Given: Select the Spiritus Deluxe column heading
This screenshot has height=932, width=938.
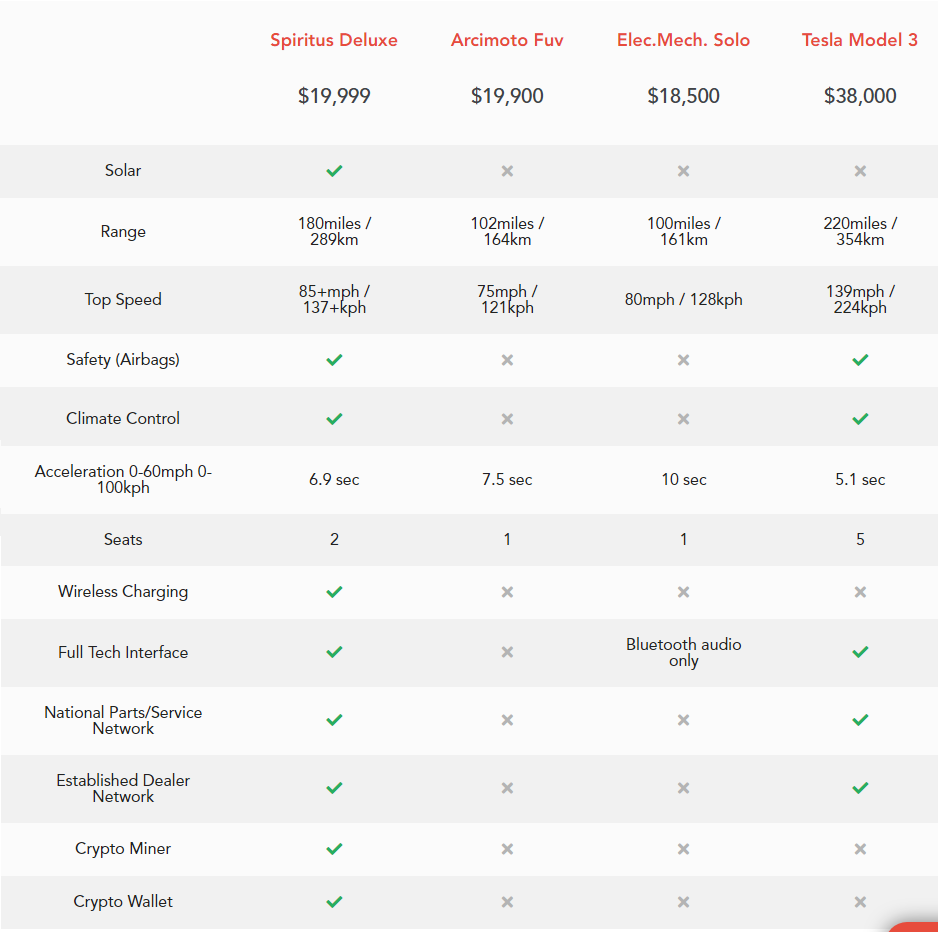Looking at the screenshot, I should click(x=334, y=40).
